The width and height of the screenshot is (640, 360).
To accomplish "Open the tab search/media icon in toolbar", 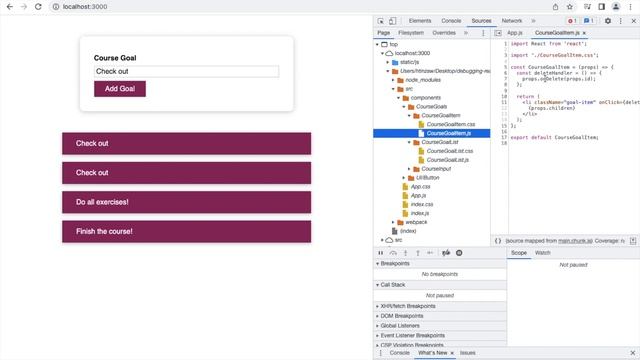I will point(587,7).
